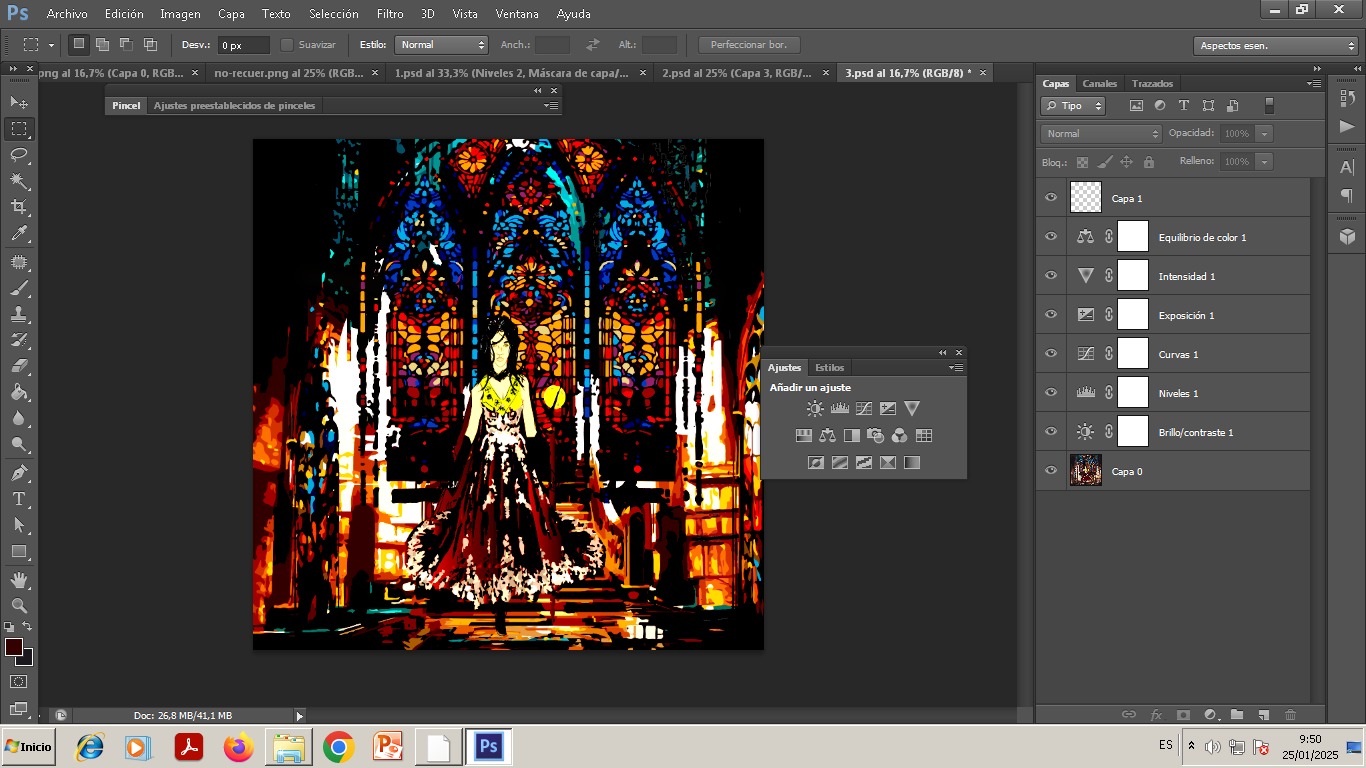Hide the Capa 1 layer
Screen dimensions: 1366x768
pos(1051,198)
